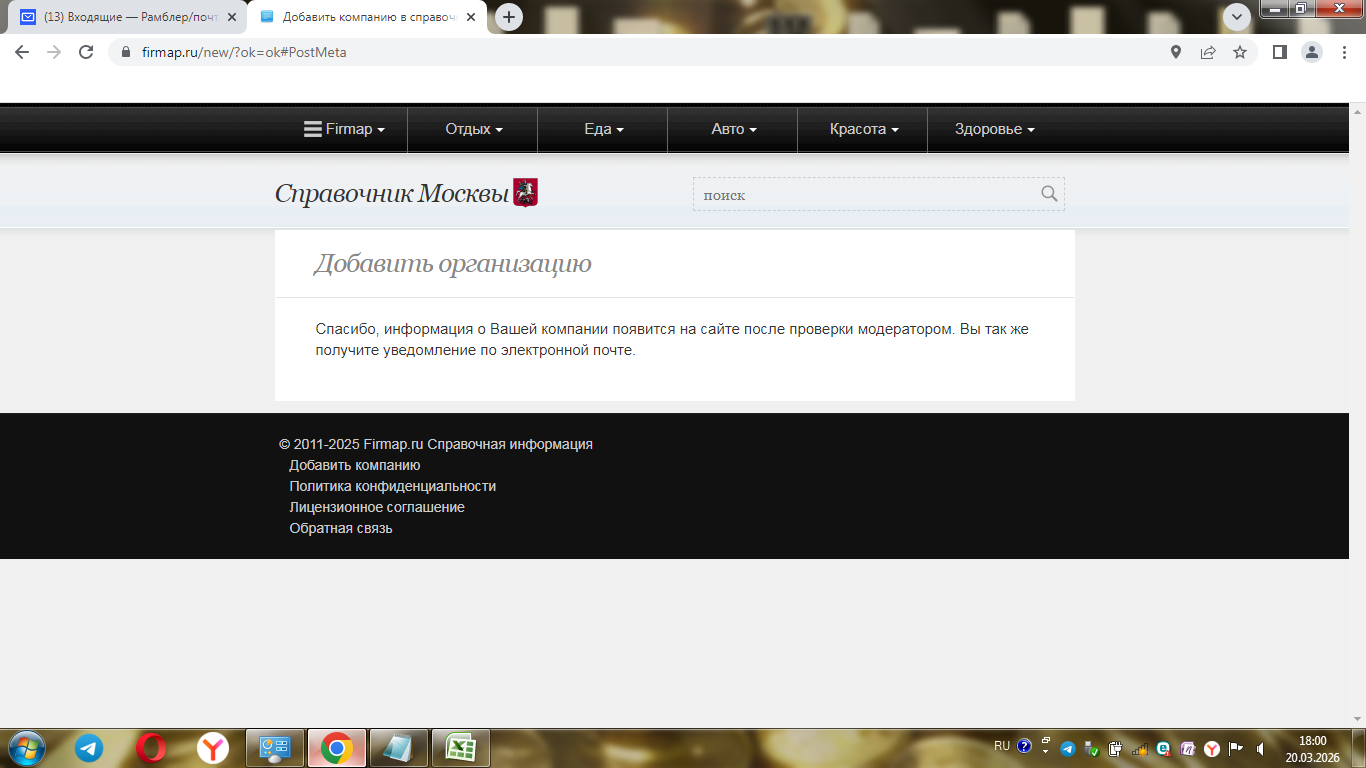Click the blue help question-mark tray icon
This screenshot has width=1366, height=768.
[x=1024, y=746]
